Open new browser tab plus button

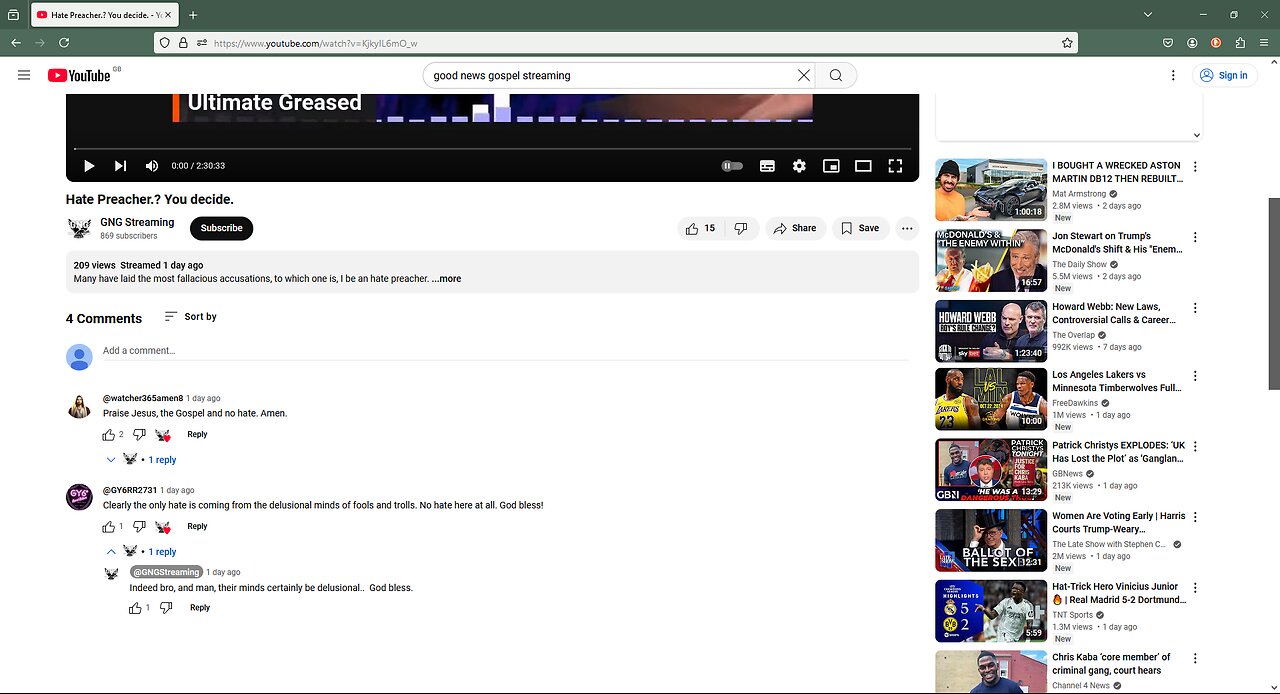(193, 15)
